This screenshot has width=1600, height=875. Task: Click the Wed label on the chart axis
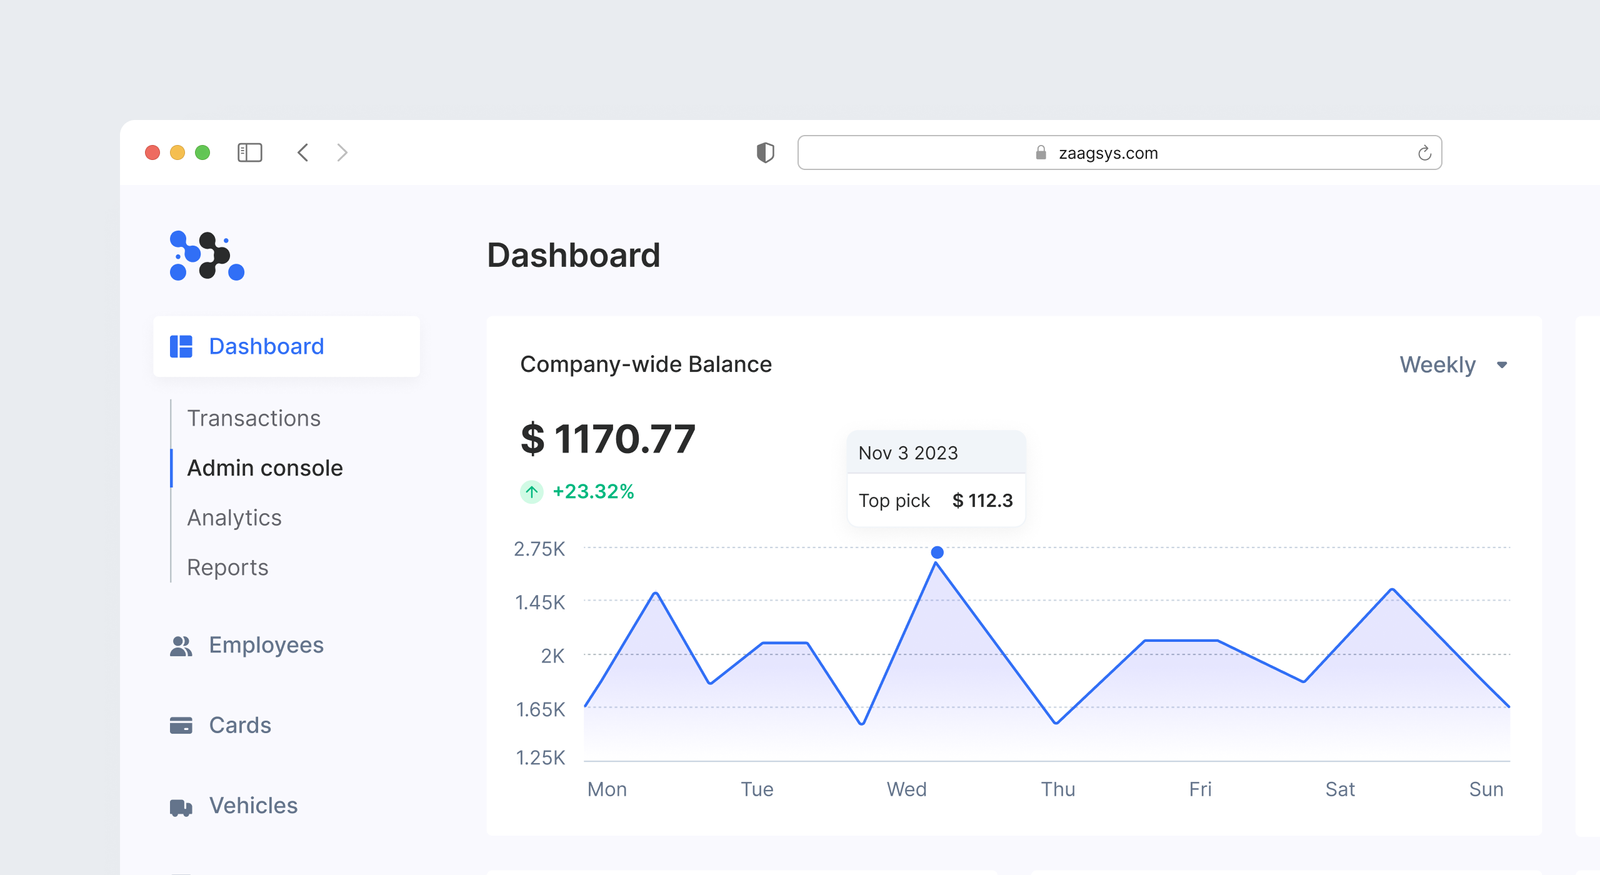[907, 790]
